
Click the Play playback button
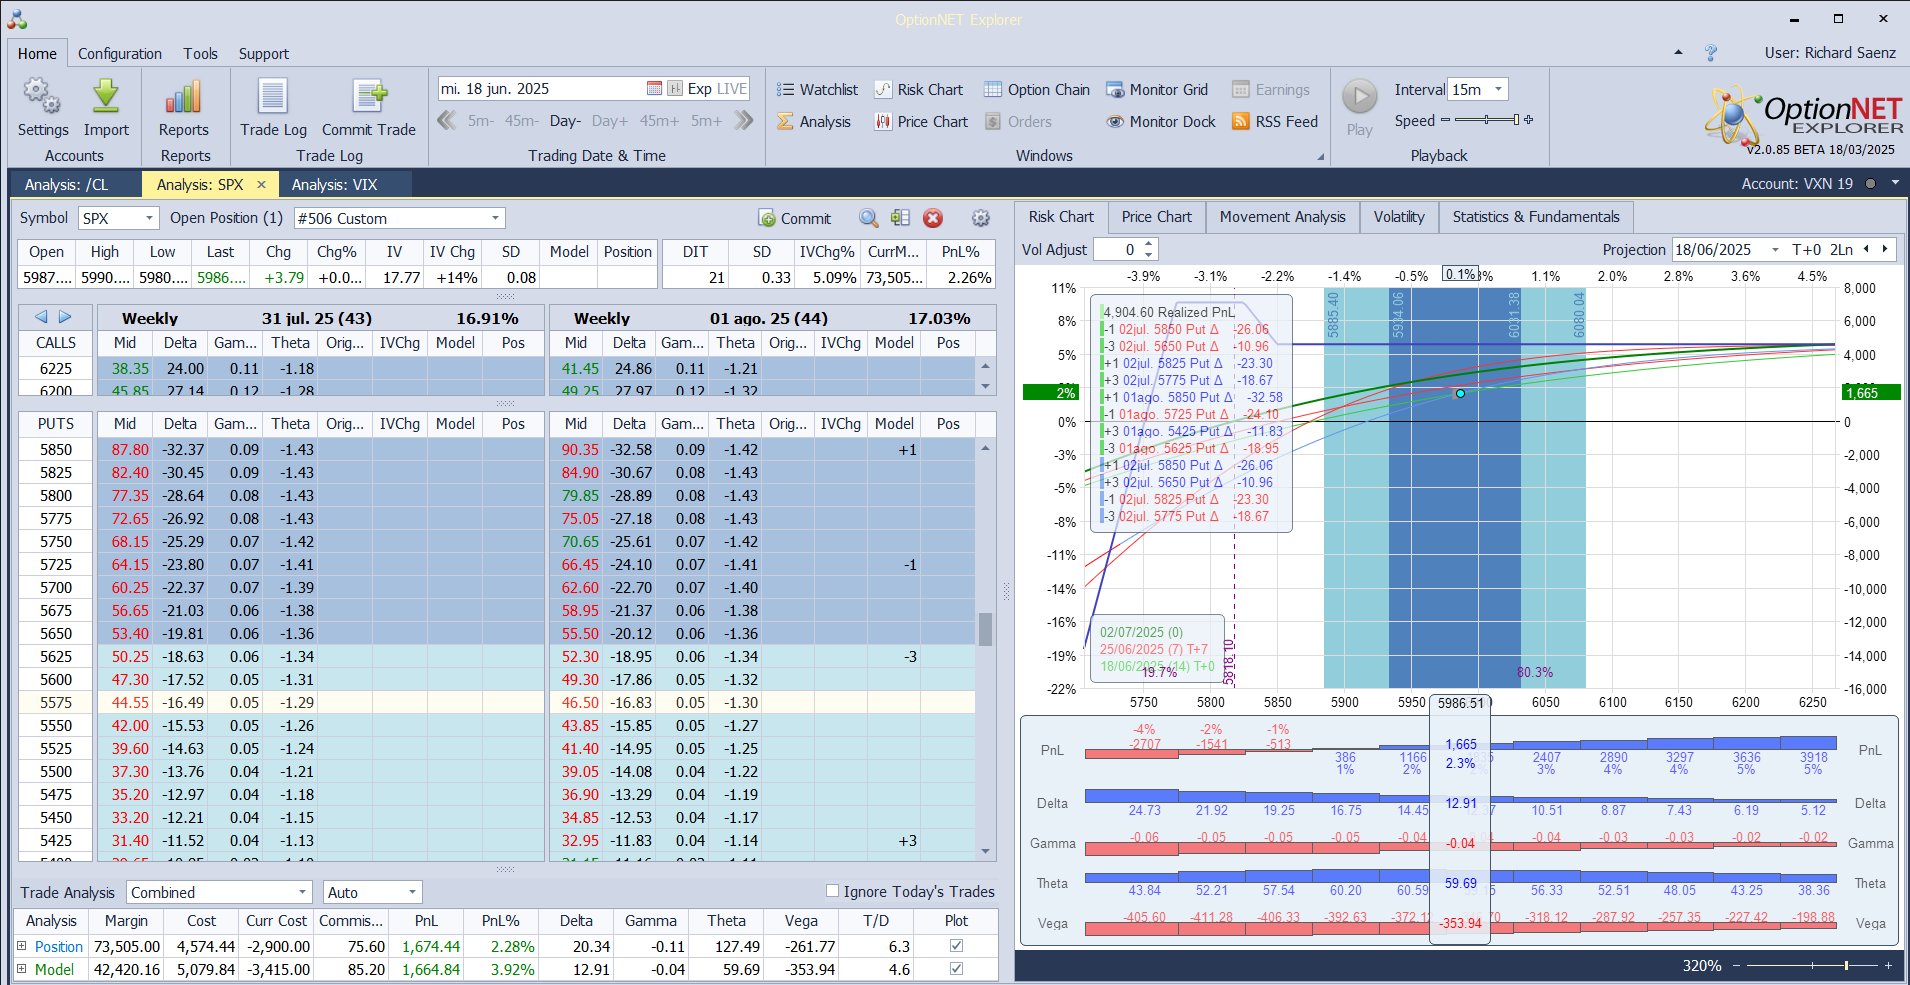pyautogui.click(x=1359, y=97)
